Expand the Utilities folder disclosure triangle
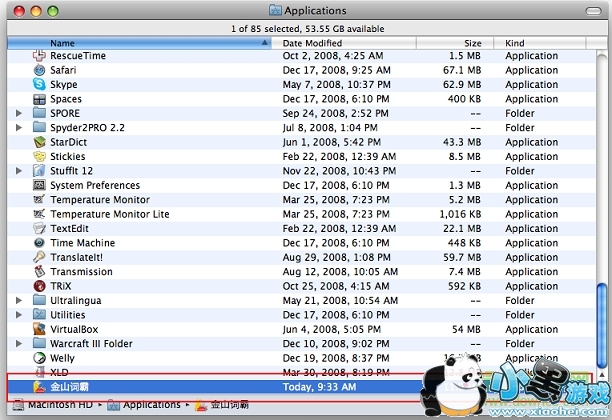This screenshot has height=420, width=612. (x=19, y=315)
